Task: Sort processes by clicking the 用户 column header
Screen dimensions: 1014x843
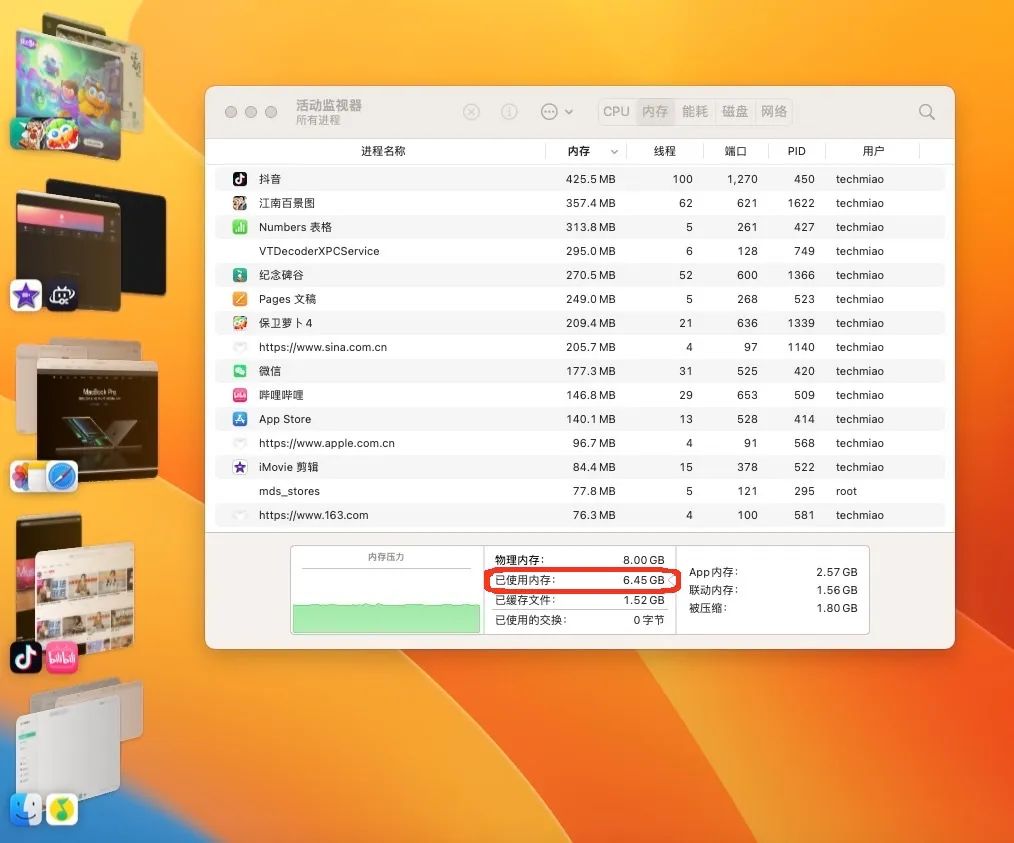Action: point(874,151)
